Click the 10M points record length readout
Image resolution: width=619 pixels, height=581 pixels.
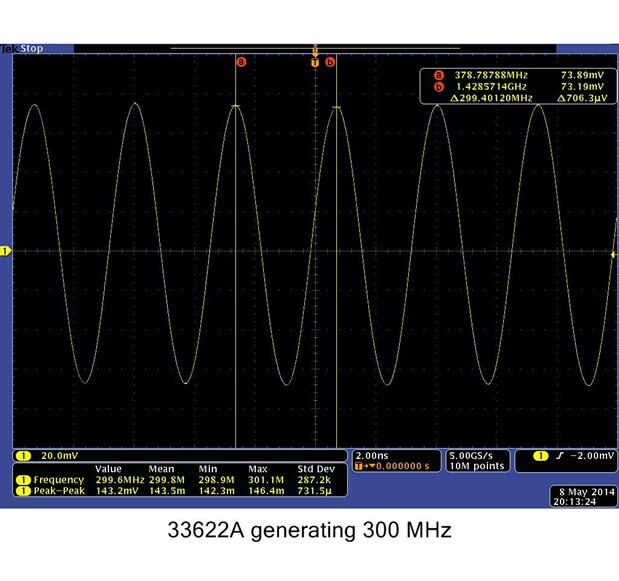[477, 466]
